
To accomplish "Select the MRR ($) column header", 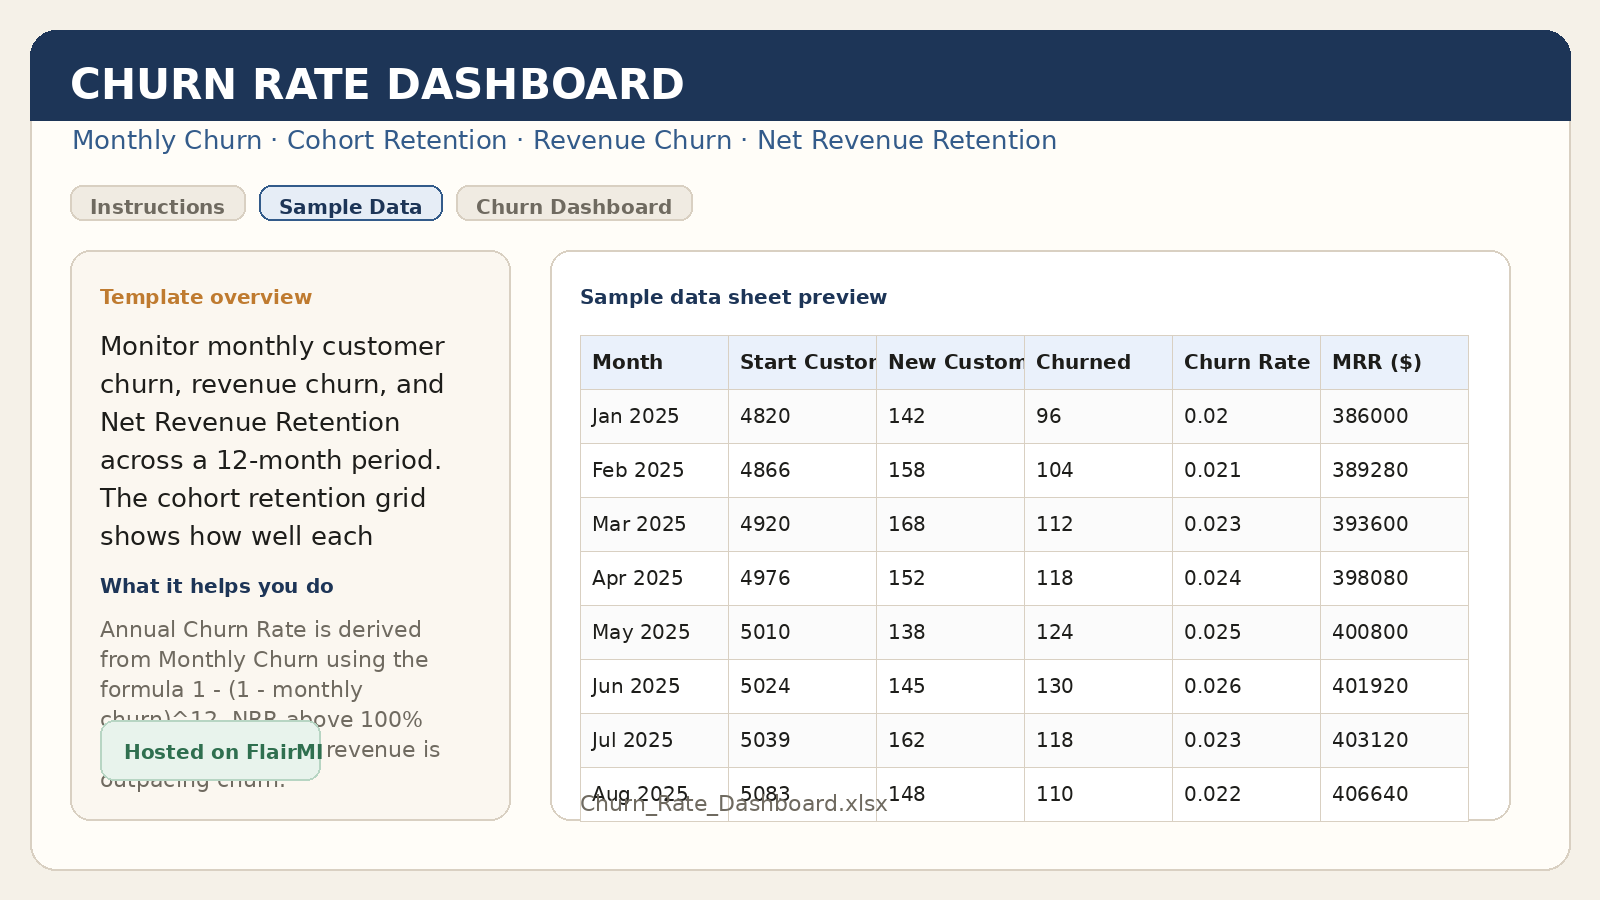I will [1378, 362].
